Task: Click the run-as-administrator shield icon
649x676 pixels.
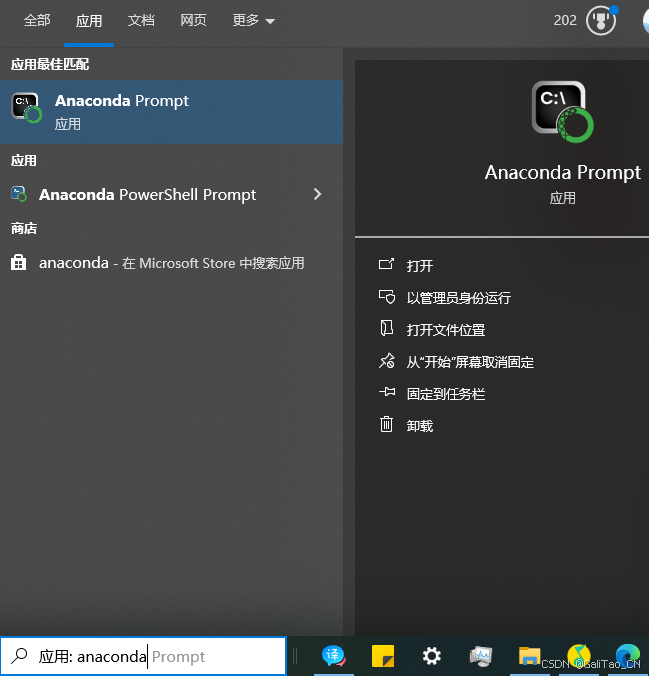Action: [386, 297]
